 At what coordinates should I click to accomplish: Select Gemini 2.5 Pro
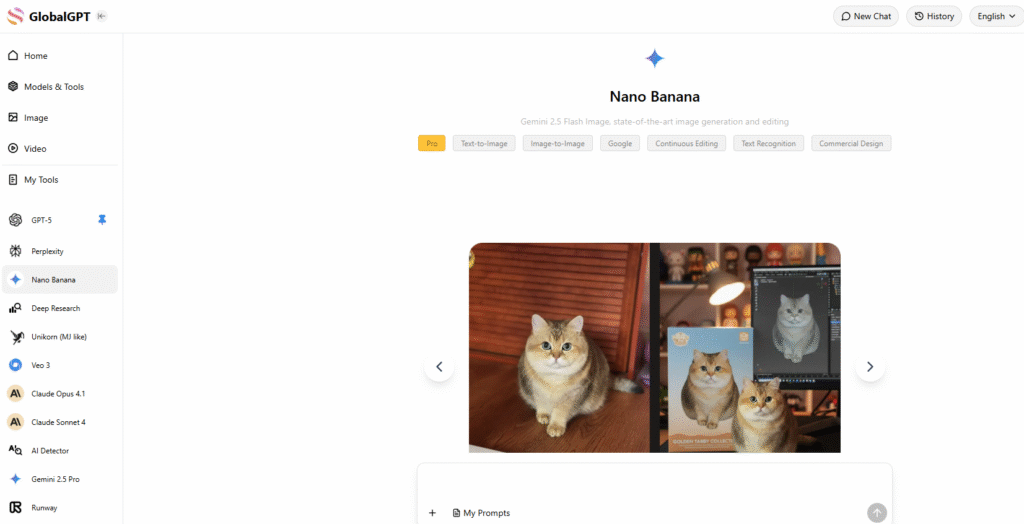pos(60,479)
